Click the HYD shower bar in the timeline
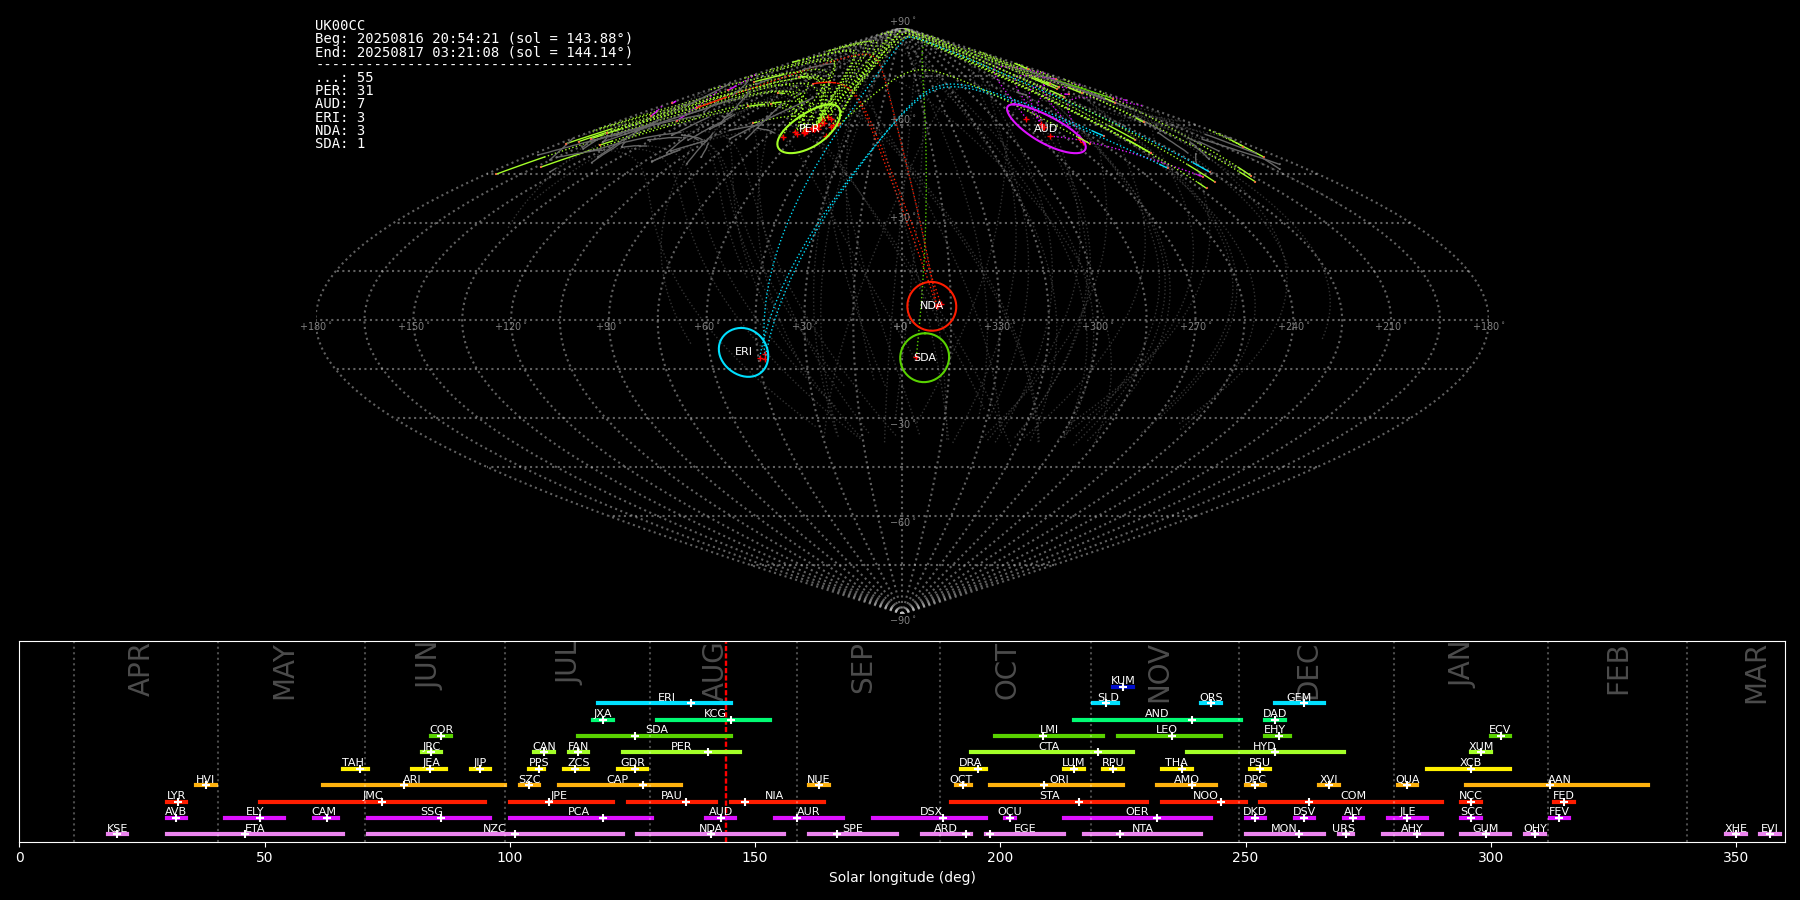The image size is (1800, 900). tap(1265, 752)
